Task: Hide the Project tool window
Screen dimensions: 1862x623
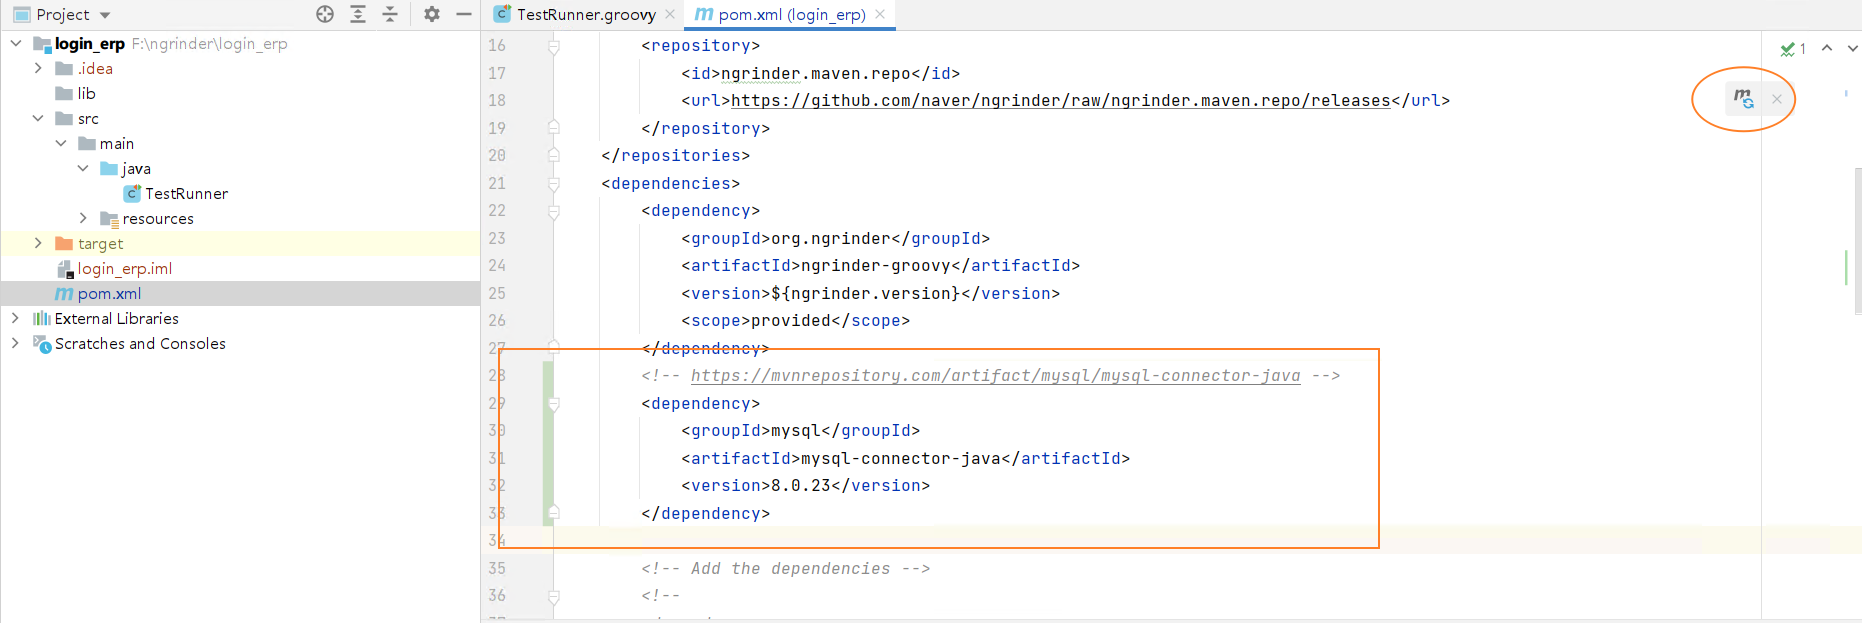Action: tap(463, 14)
